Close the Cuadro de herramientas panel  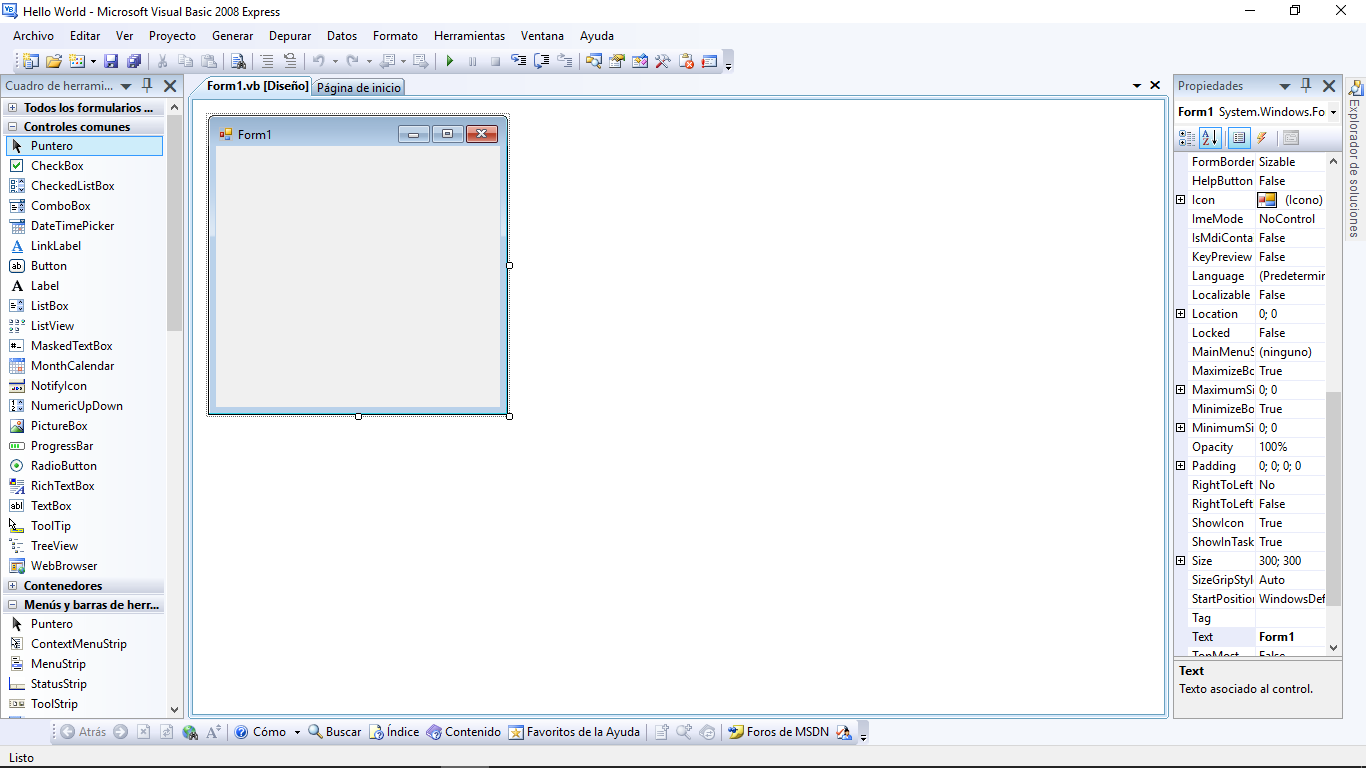pos(170,86)
